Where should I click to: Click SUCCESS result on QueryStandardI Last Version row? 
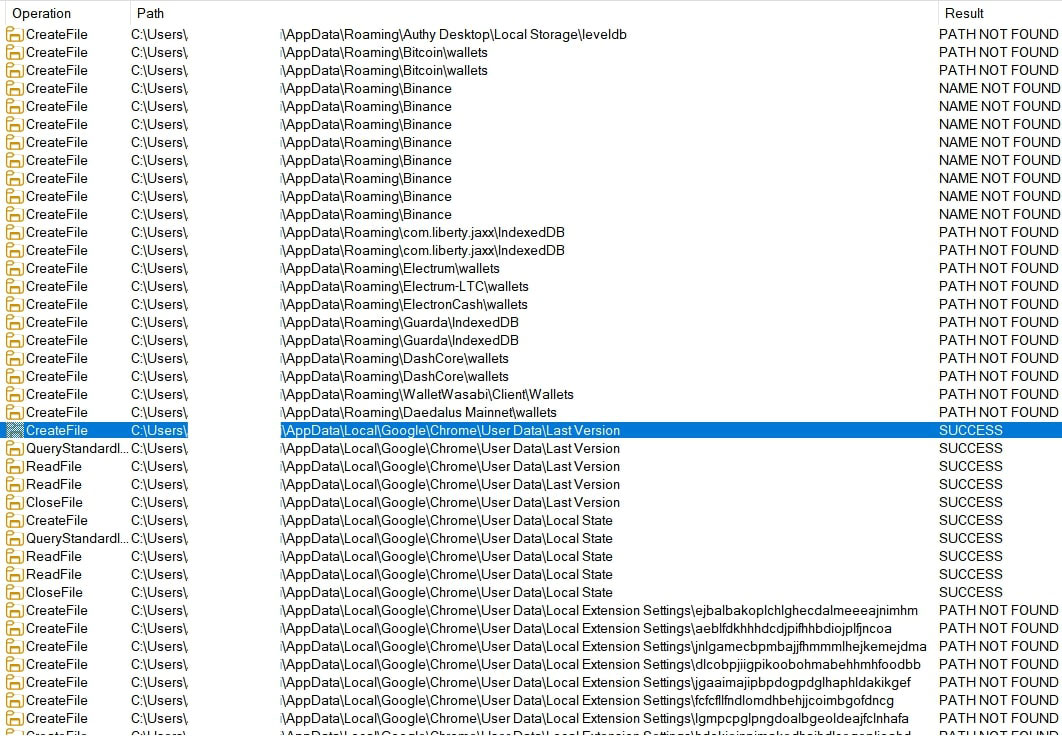coord(971,448)
